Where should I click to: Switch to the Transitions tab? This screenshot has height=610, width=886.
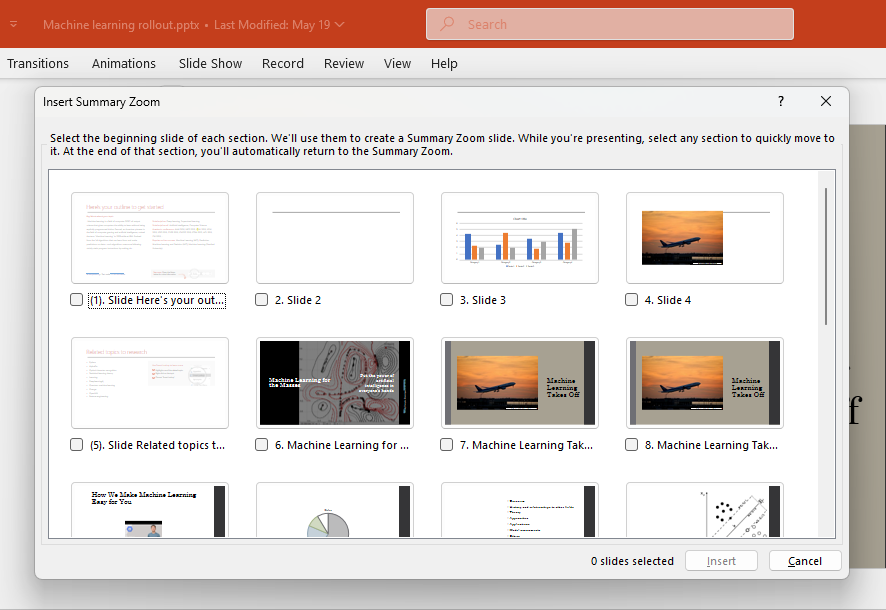[38, 63]
